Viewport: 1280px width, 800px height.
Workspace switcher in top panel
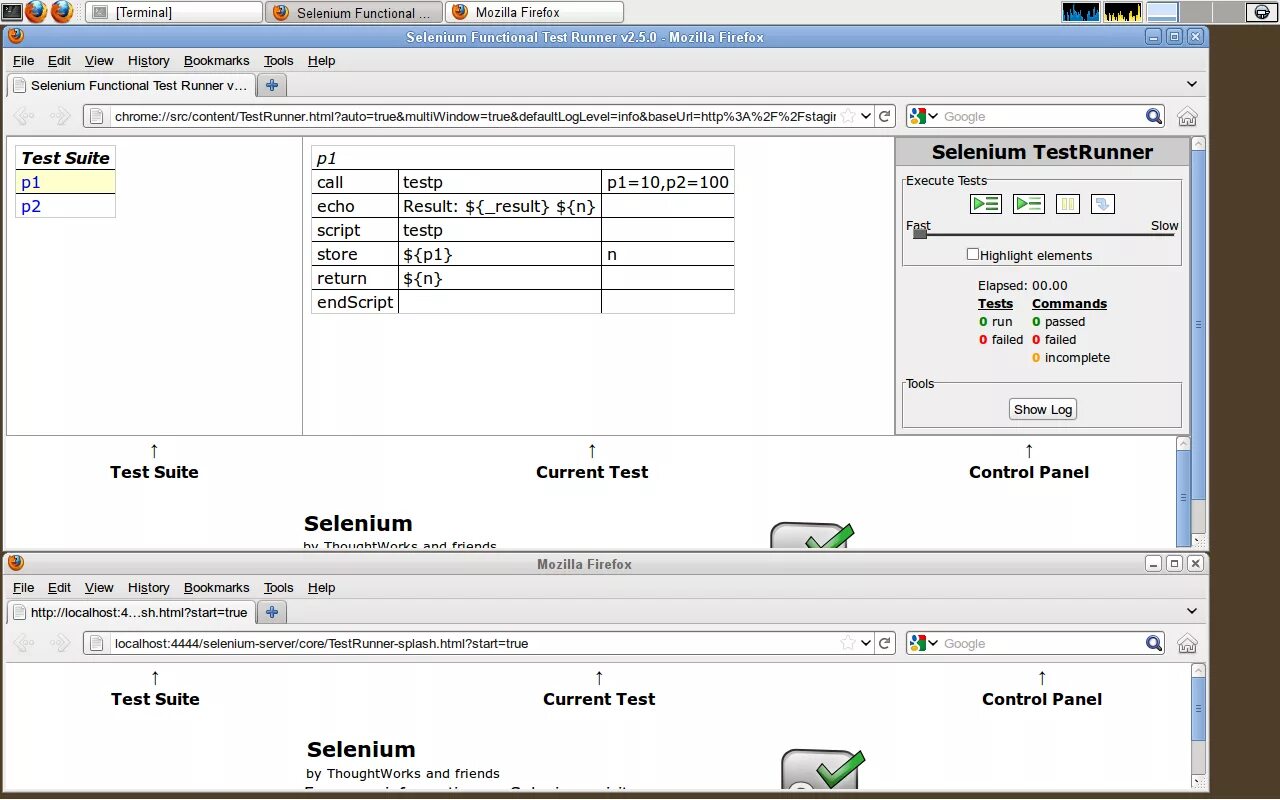[1193, 12]
